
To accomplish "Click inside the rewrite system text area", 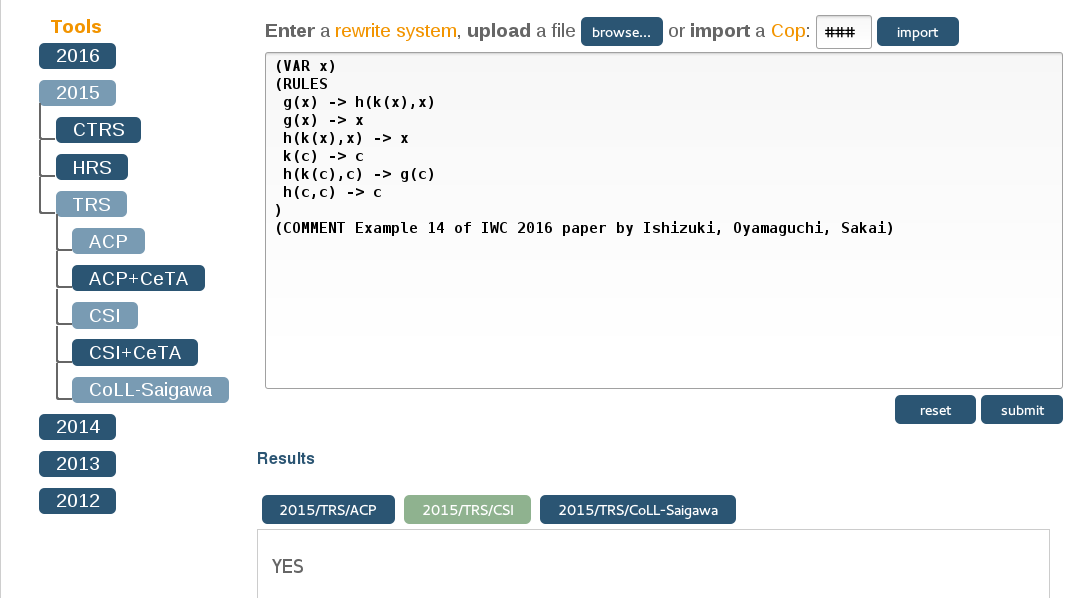I will pyautogui.click(x=663, y=300).
